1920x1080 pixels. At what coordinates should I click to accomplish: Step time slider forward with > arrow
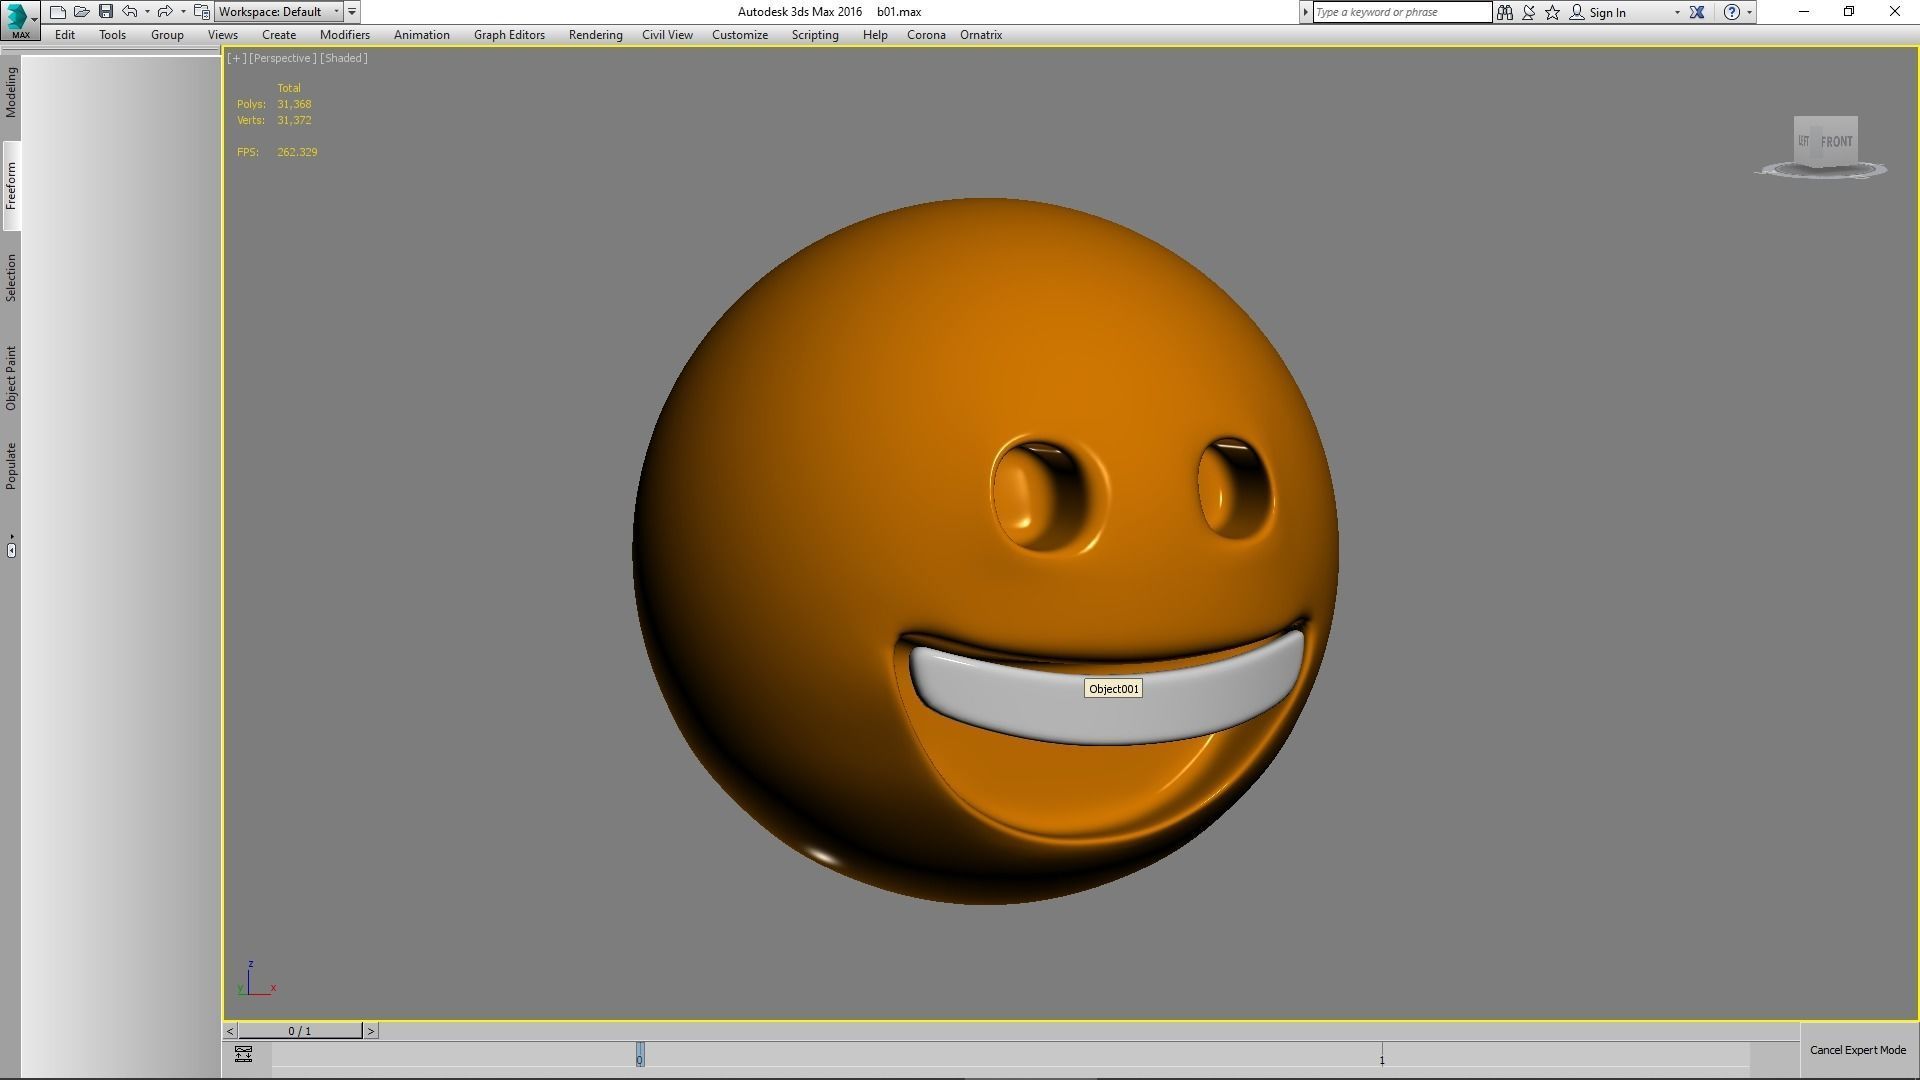pyautogui.click(x=370, y=1031)
